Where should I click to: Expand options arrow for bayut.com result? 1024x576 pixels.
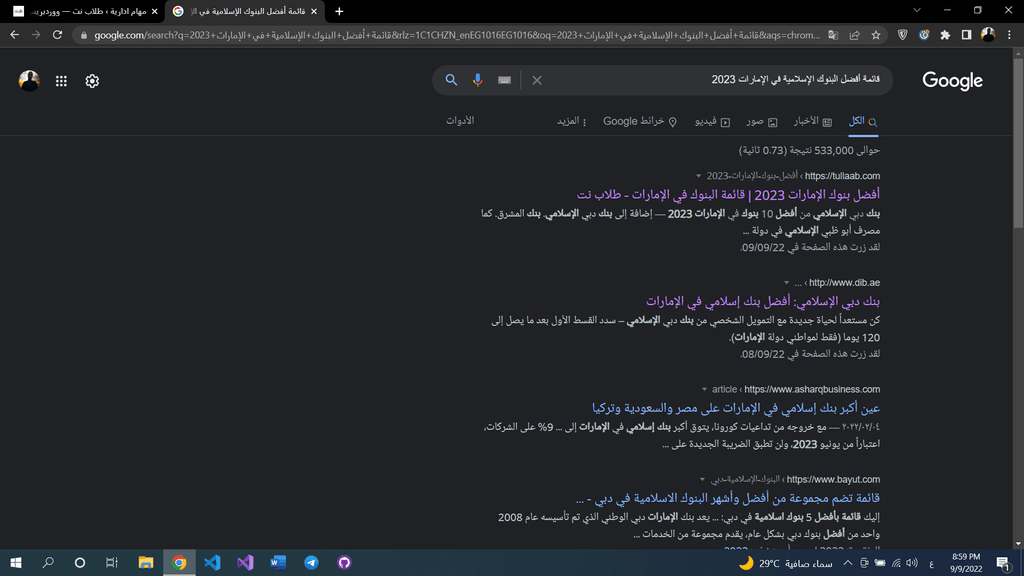[702, 479]
